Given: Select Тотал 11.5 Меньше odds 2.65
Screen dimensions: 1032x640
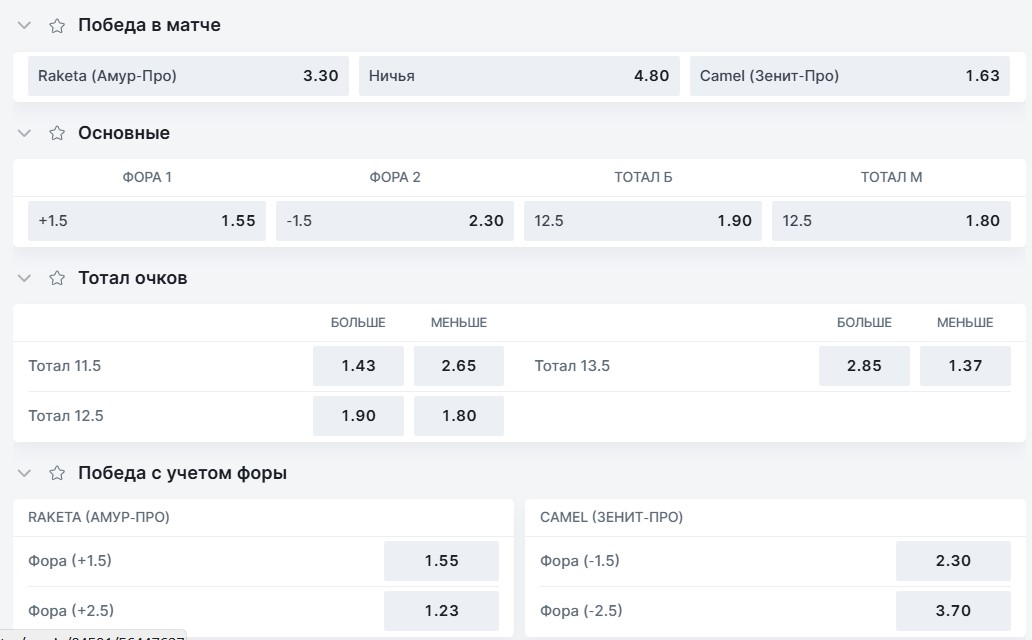Looking at the screenshot, I should [459, 365].
